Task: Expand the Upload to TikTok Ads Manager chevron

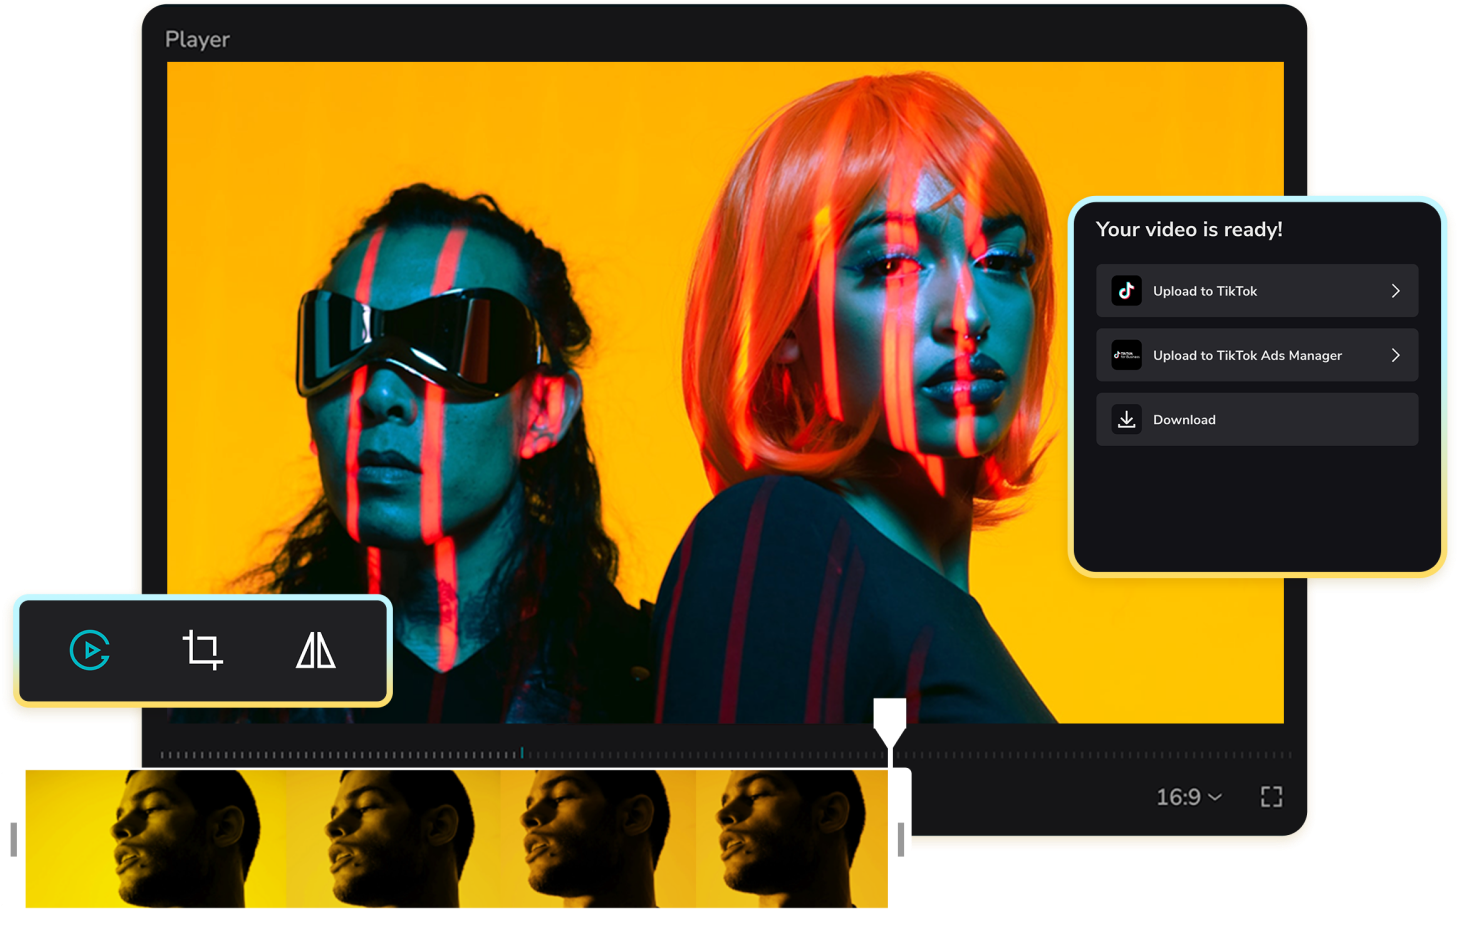Action: pos(1396,355)
